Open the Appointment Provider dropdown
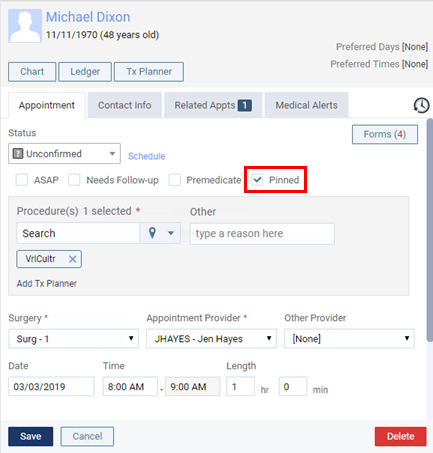This screenshot has height=453, width=433. click(x=211, y=339)
